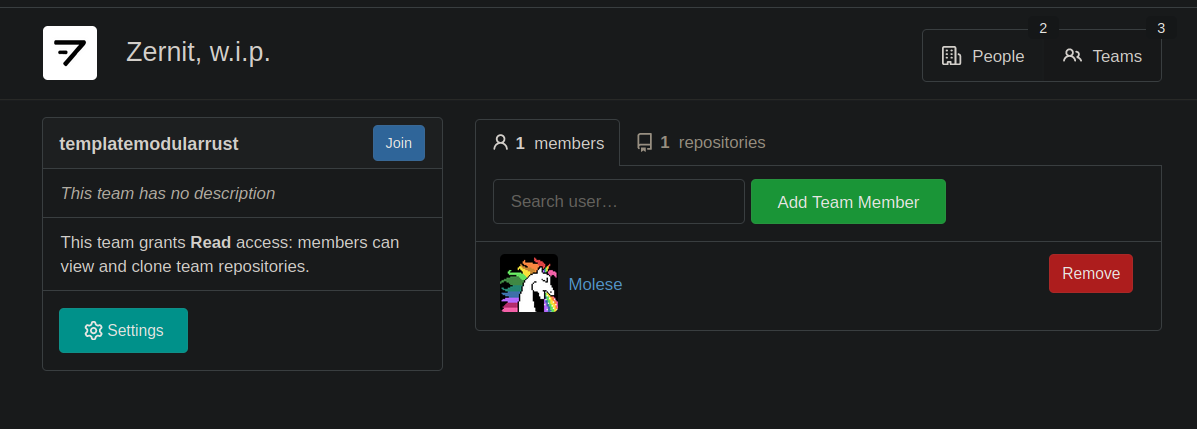Click the Add Team Member button
Viewport: 1197px width, 429px height.
point(848,202)
